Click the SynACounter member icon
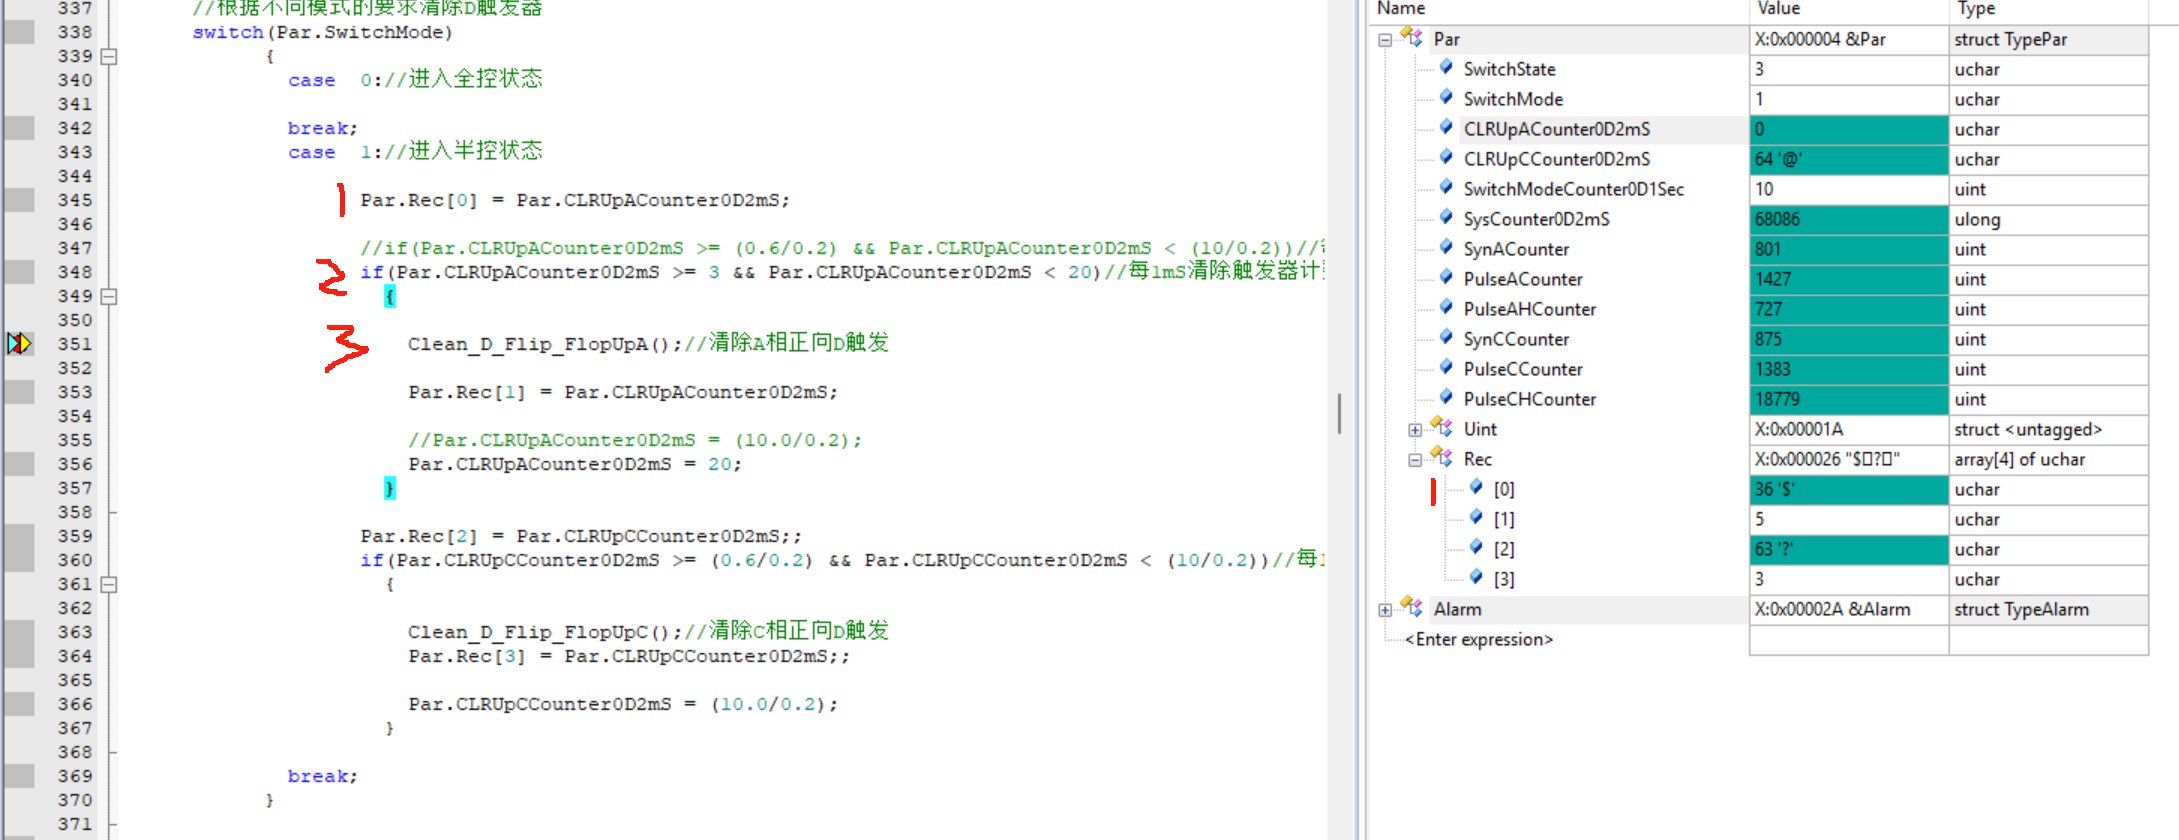 point(1446,247)
